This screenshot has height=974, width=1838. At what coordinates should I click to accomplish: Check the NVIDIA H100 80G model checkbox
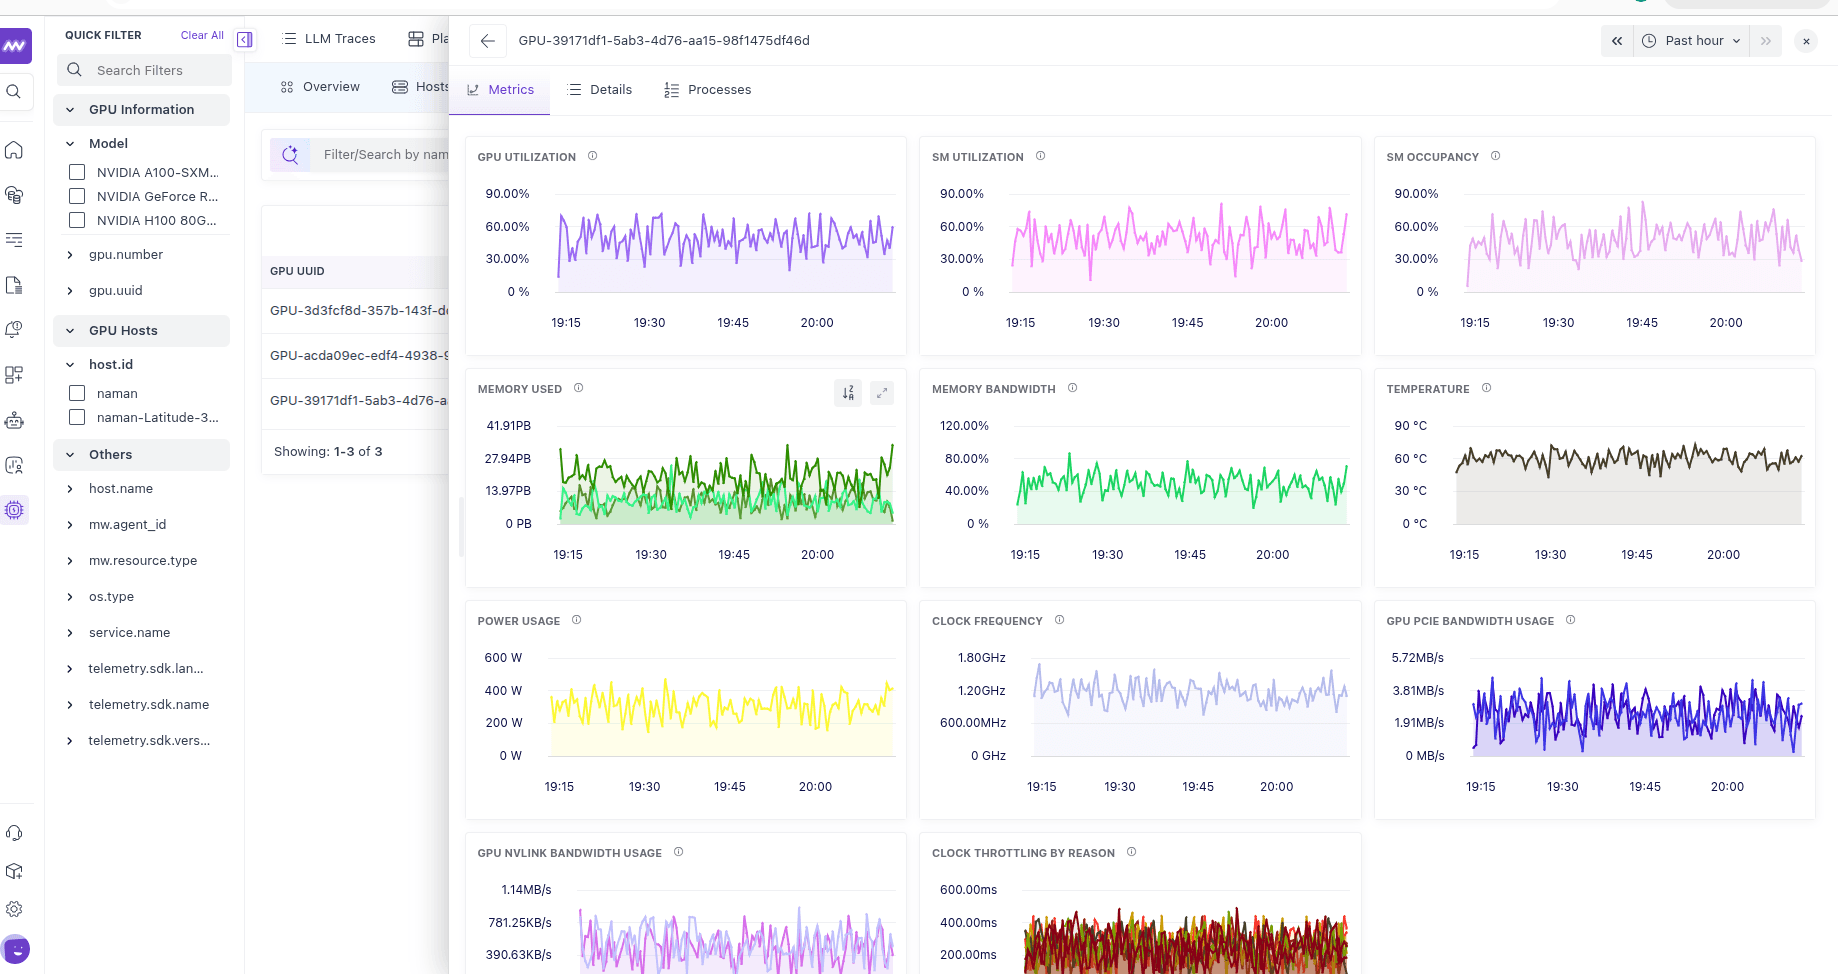(77, 220)
